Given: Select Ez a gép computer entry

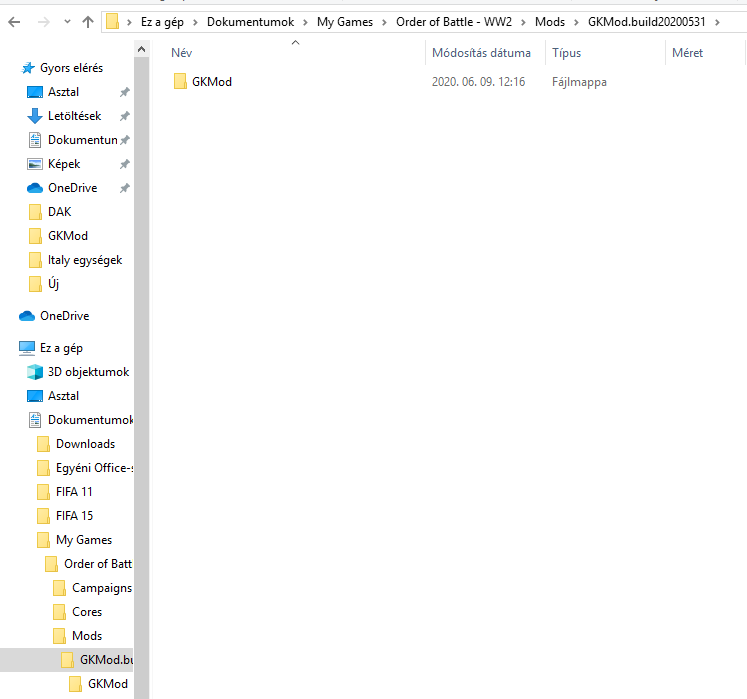Looking at the screenshot, I should coord(60,348).
